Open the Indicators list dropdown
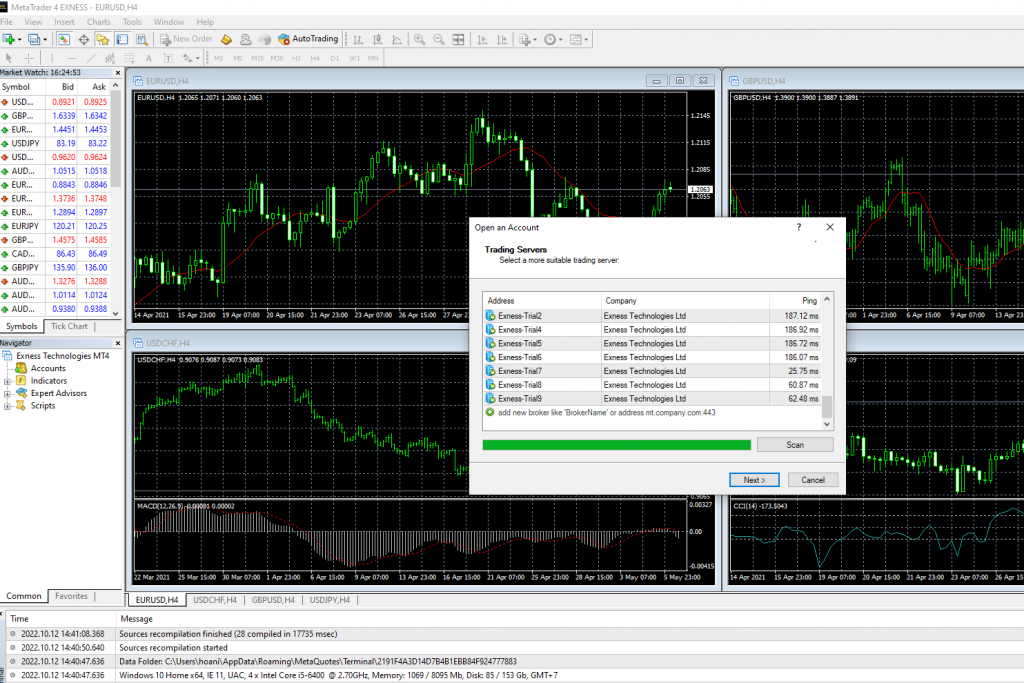 (x=528, y=39)
